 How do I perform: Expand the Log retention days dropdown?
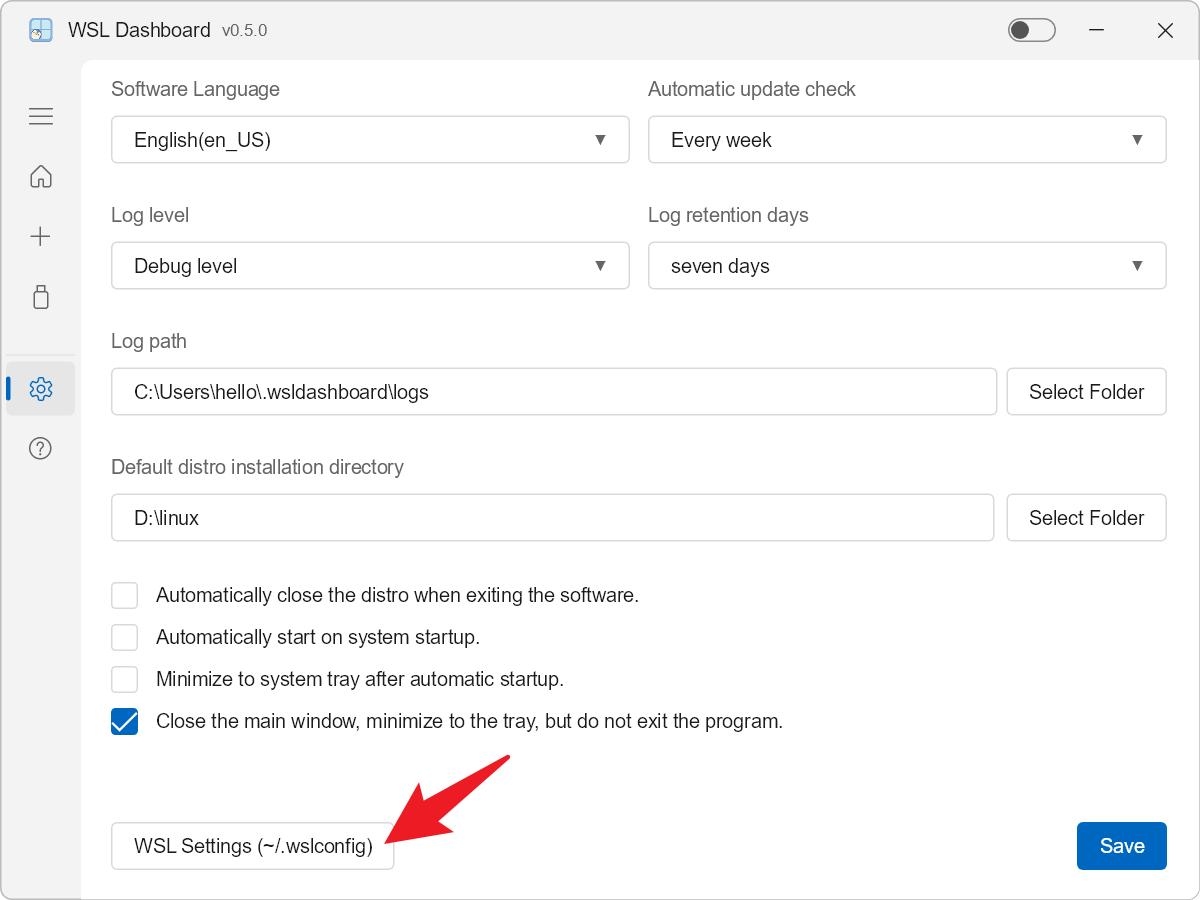(907, 266)
